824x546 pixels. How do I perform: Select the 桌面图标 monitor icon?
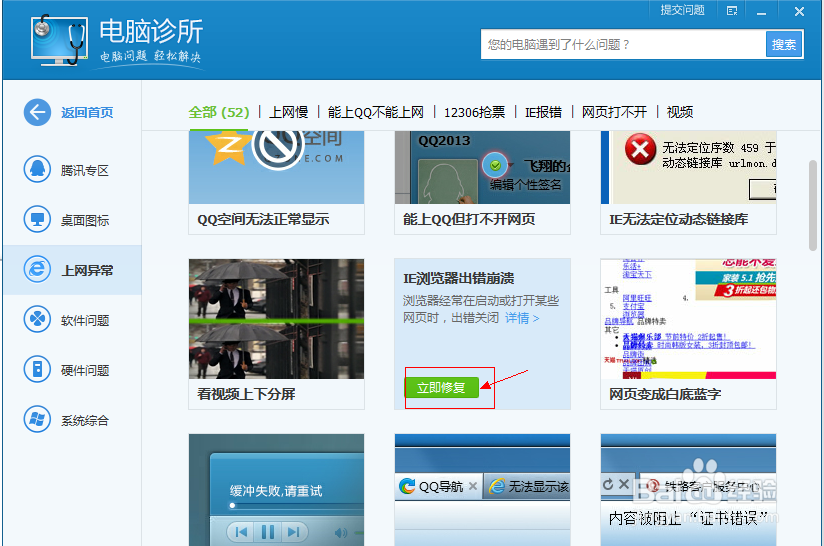click(x=37, y=220)
